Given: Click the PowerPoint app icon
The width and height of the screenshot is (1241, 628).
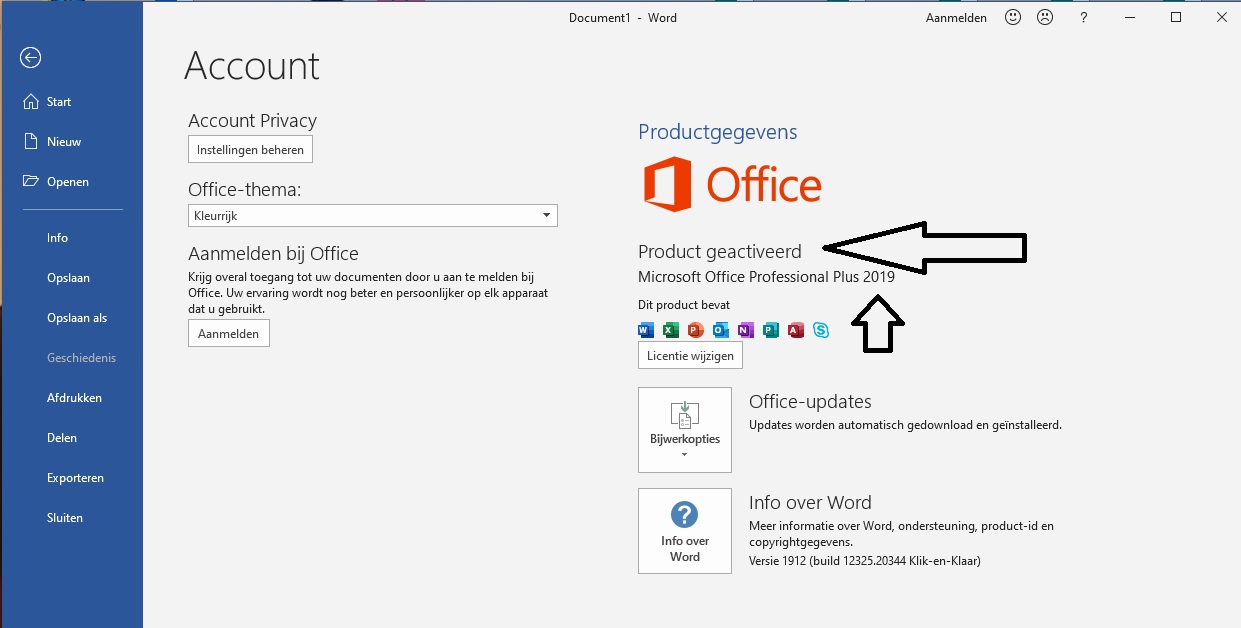Looking at the screenshot, I should (x=696, y=330).
